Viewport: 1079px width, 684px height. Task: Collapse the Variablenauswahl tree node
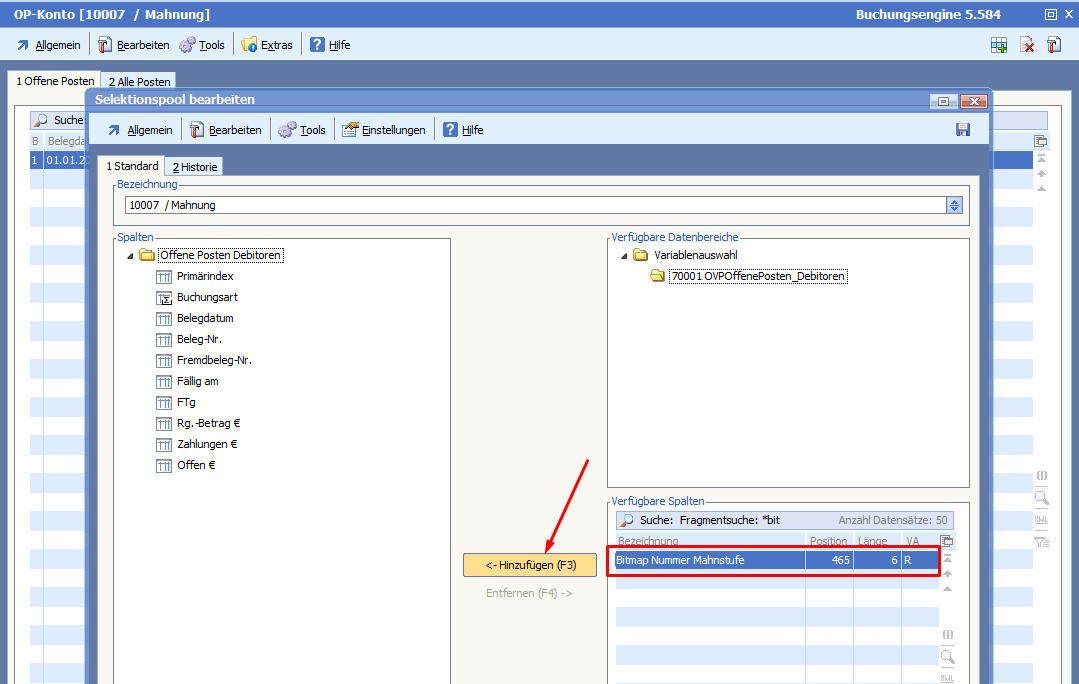(x=624, y=256)
